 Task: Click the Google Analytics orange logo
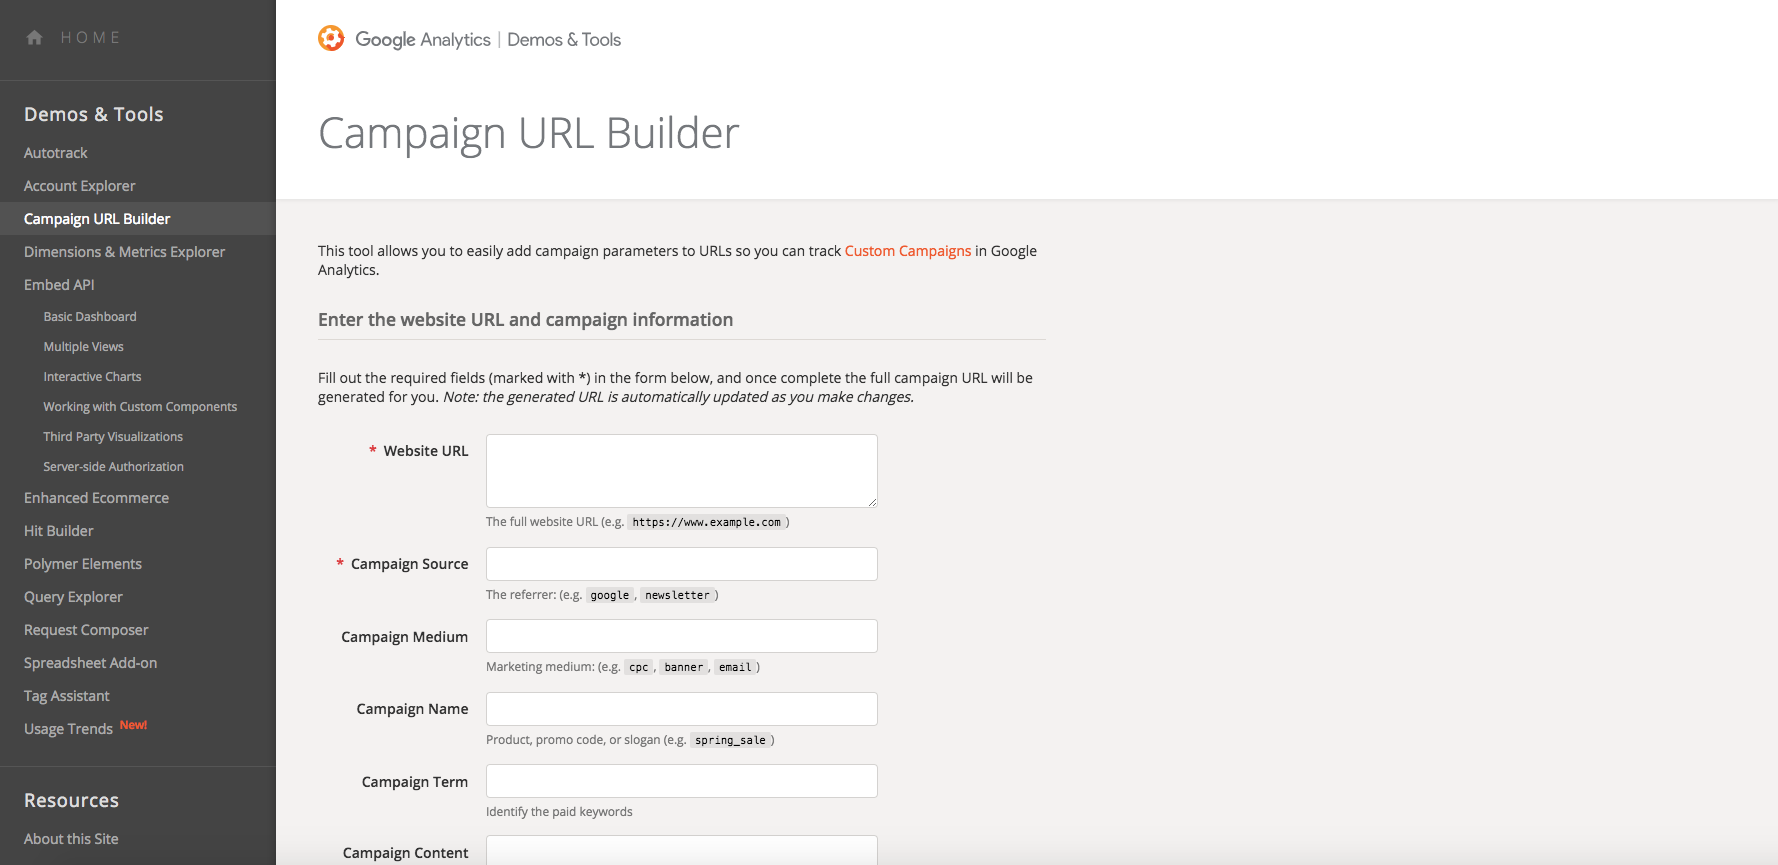331,38
